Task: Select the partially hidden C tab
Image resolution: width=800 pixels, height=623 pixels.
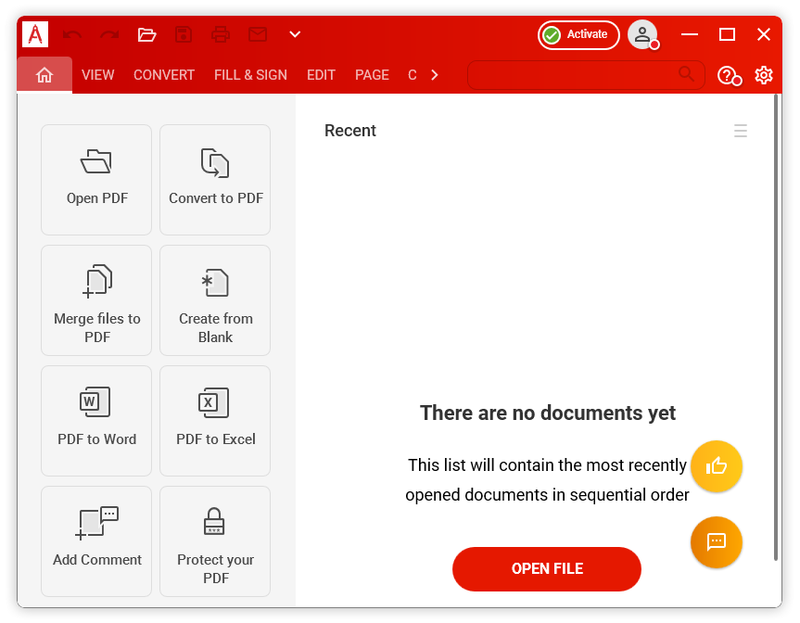Action: tap(412, 75)
